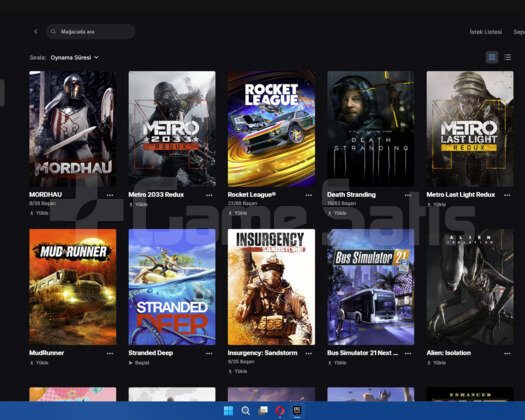Install Bus Simulator 21 with Yükle
Image resolution: width=525 pixels, height=420 pixels.
pyautogui.click(x=337, y=363)
